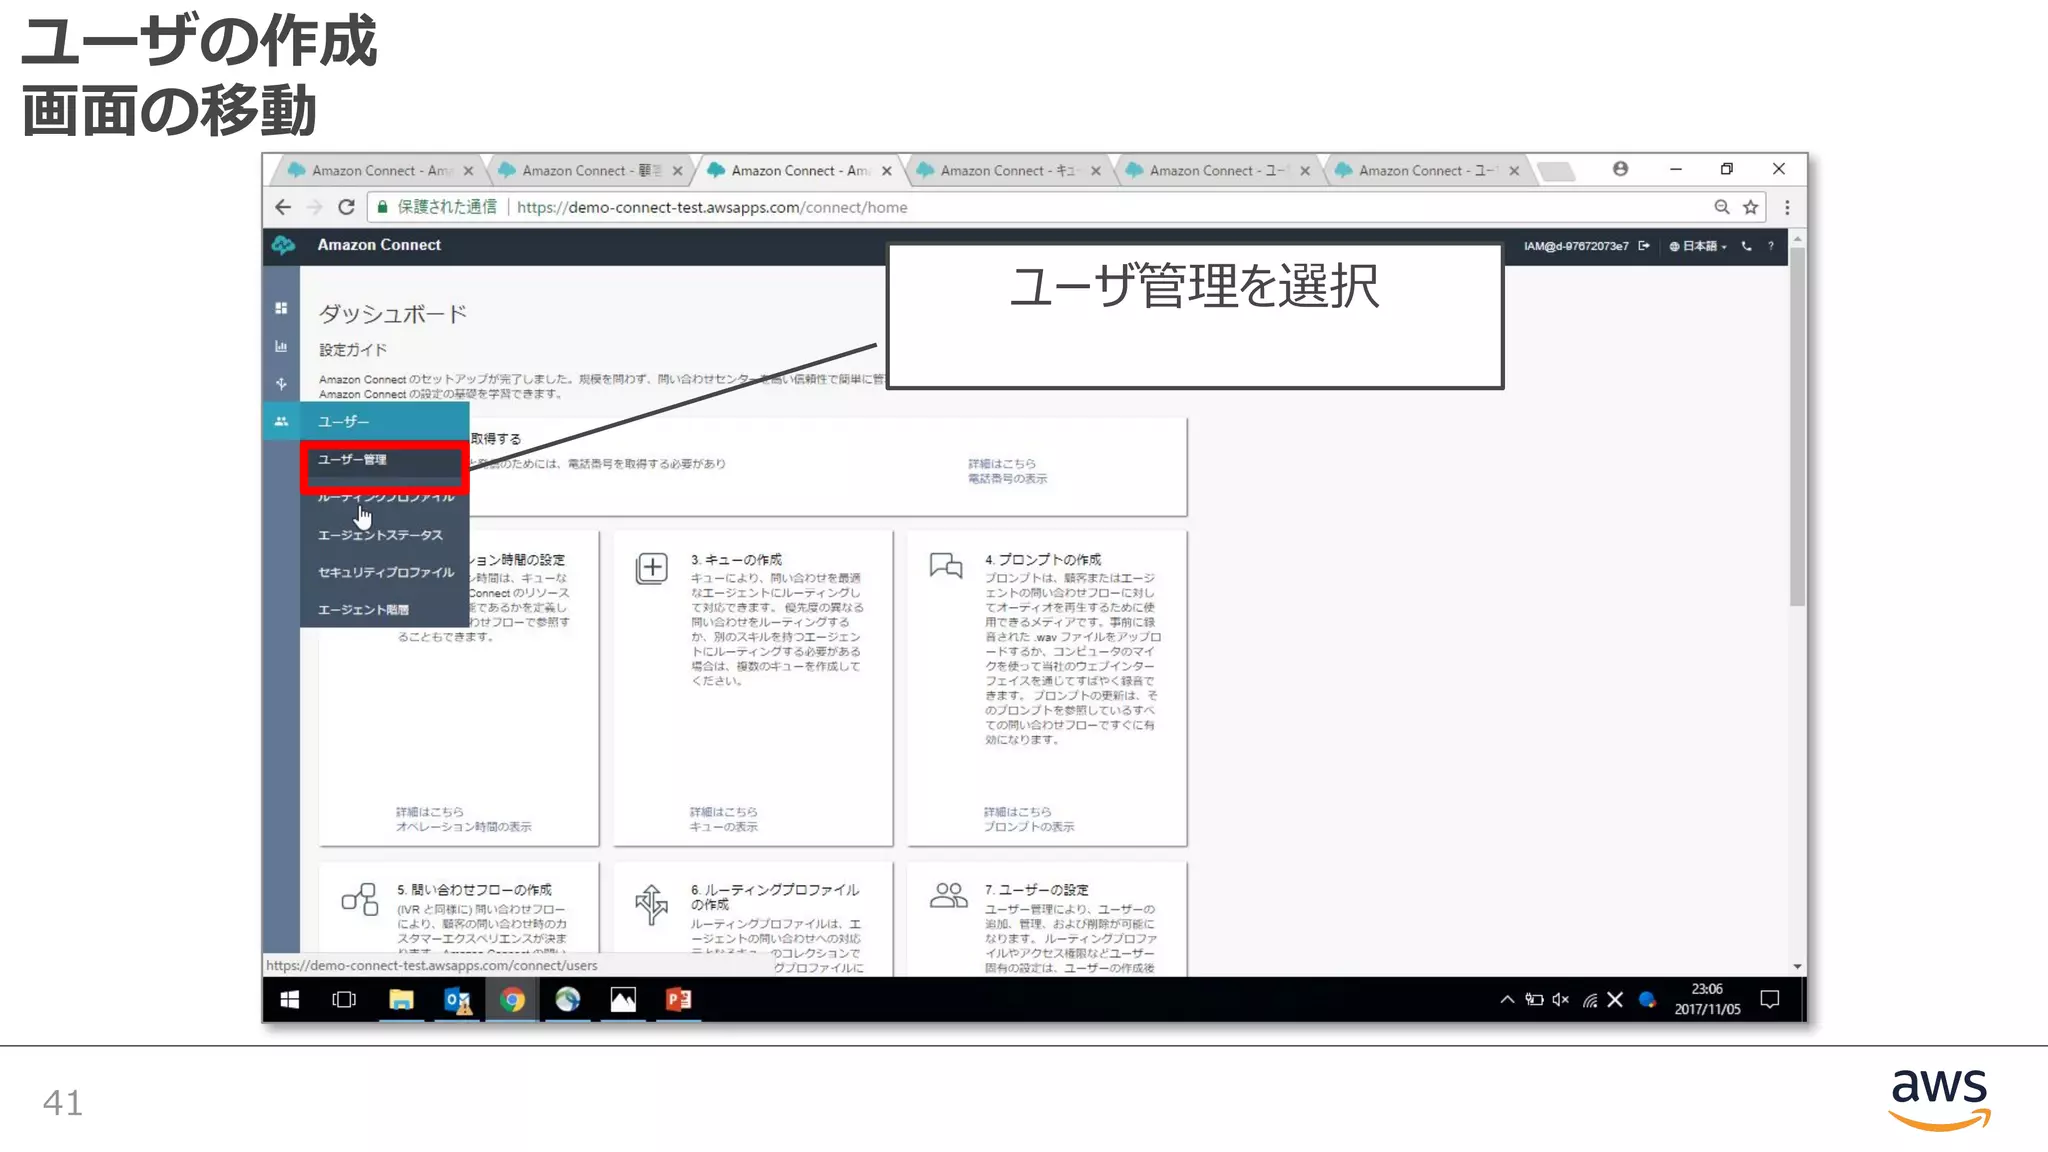2048x1152 pixels.
Task: Click the 詳細はこちら link in prompt card
Action: (1017, 812)
